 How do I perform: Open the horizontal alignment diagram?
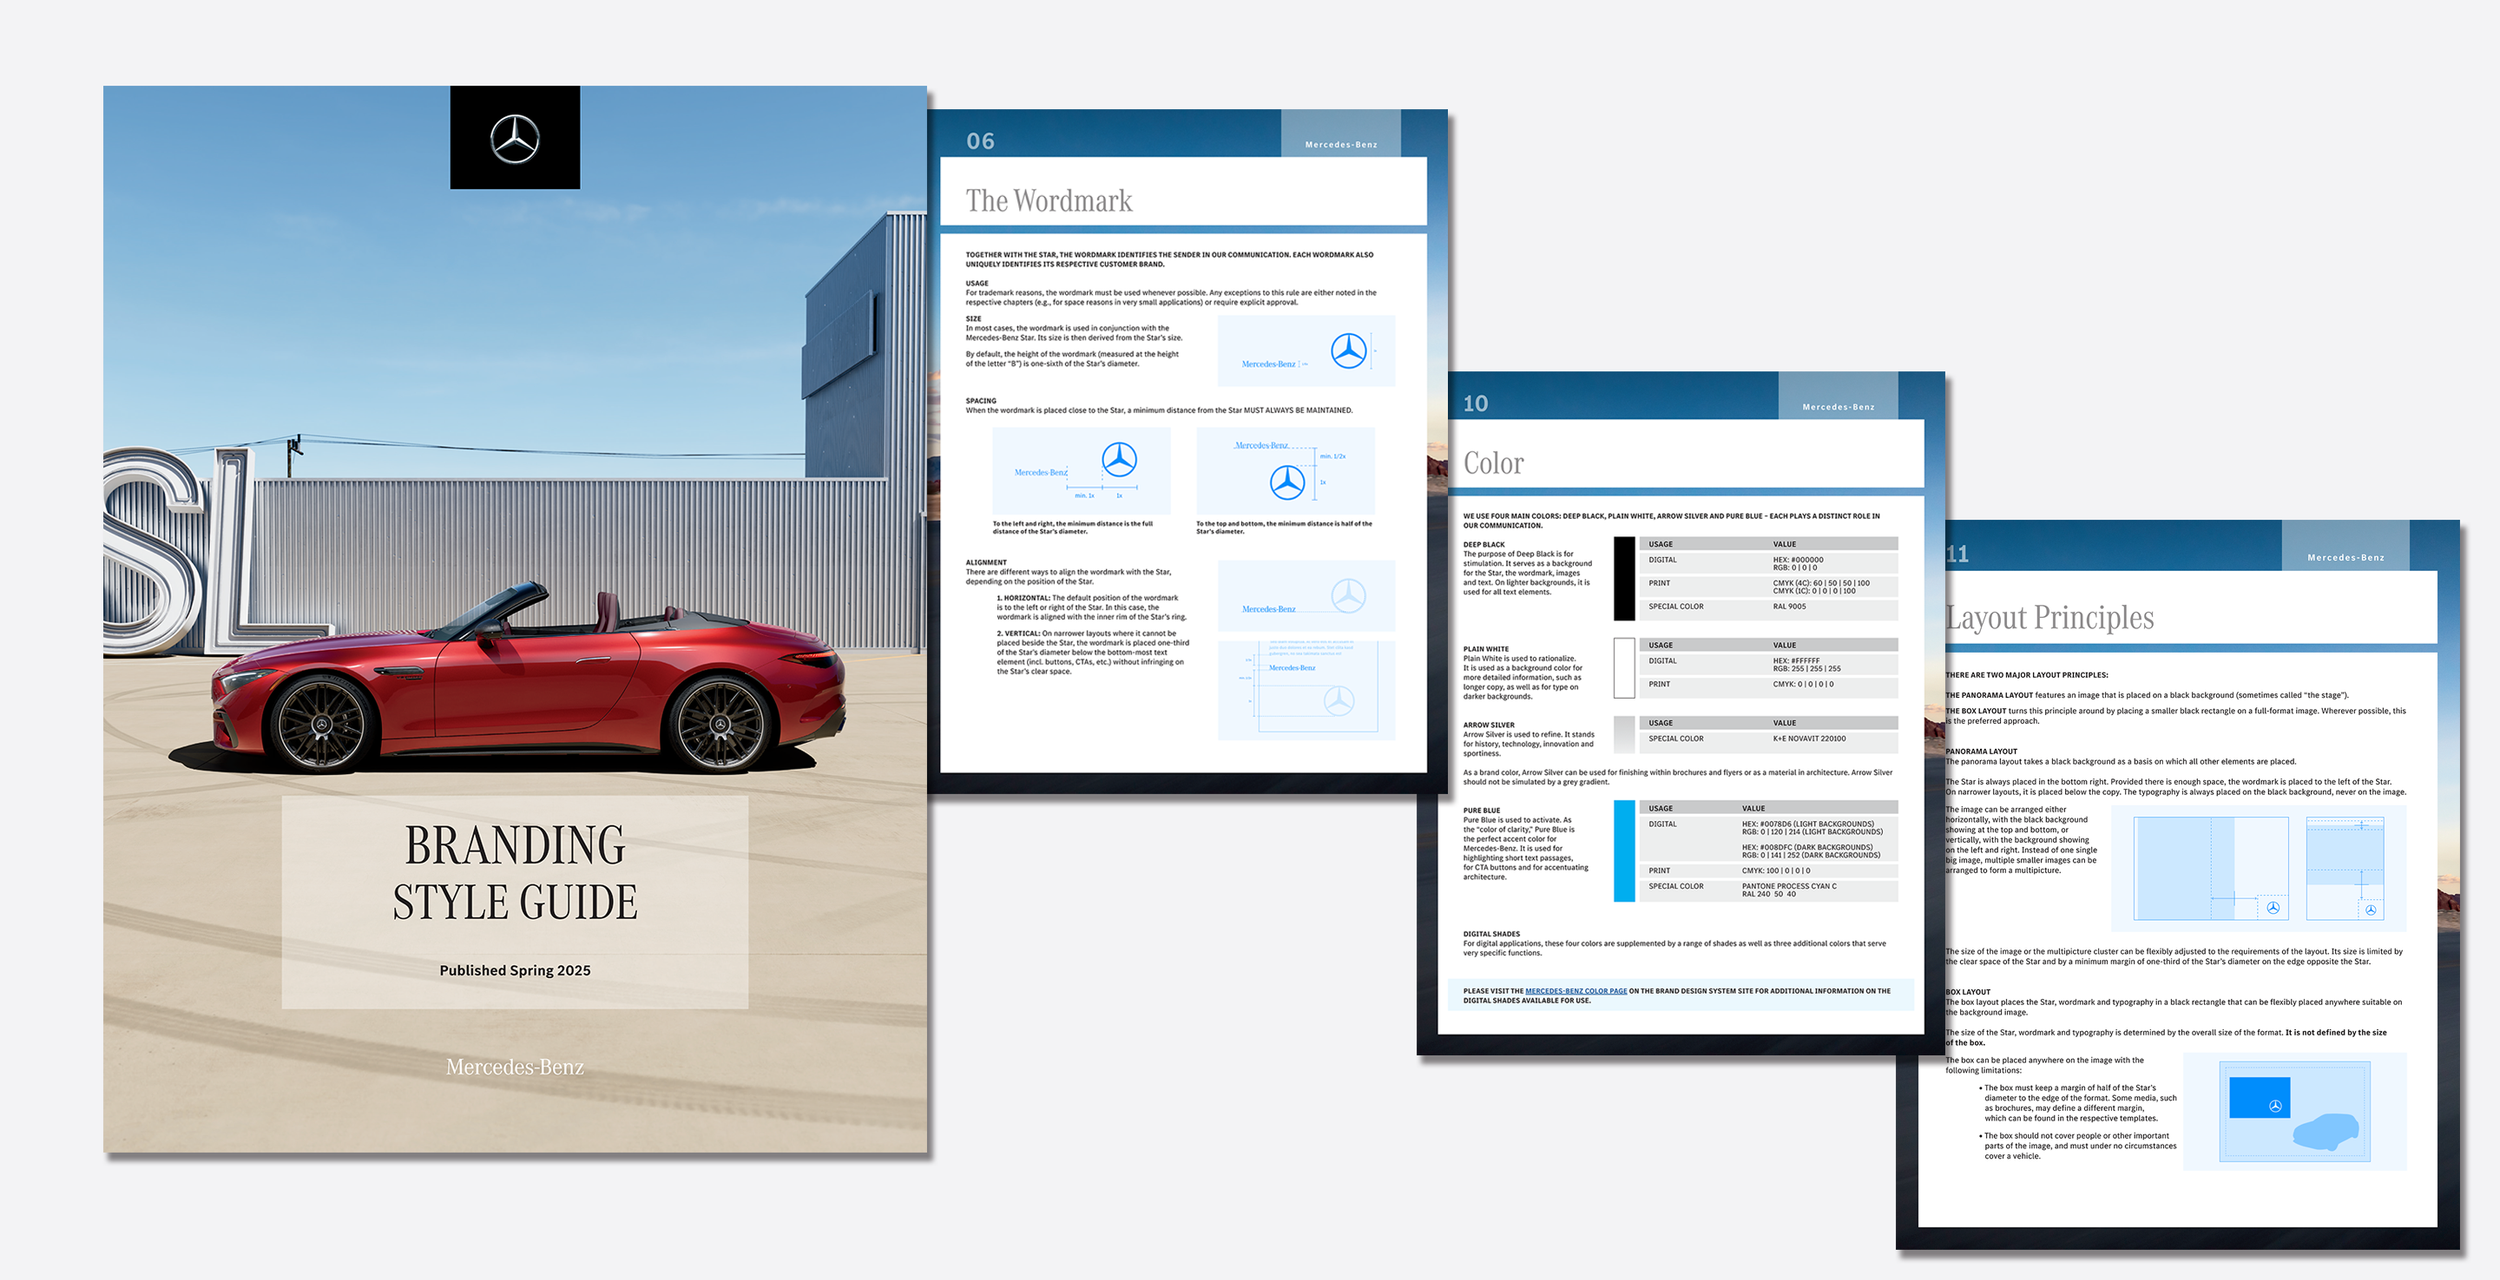(x=1306, y=596)
